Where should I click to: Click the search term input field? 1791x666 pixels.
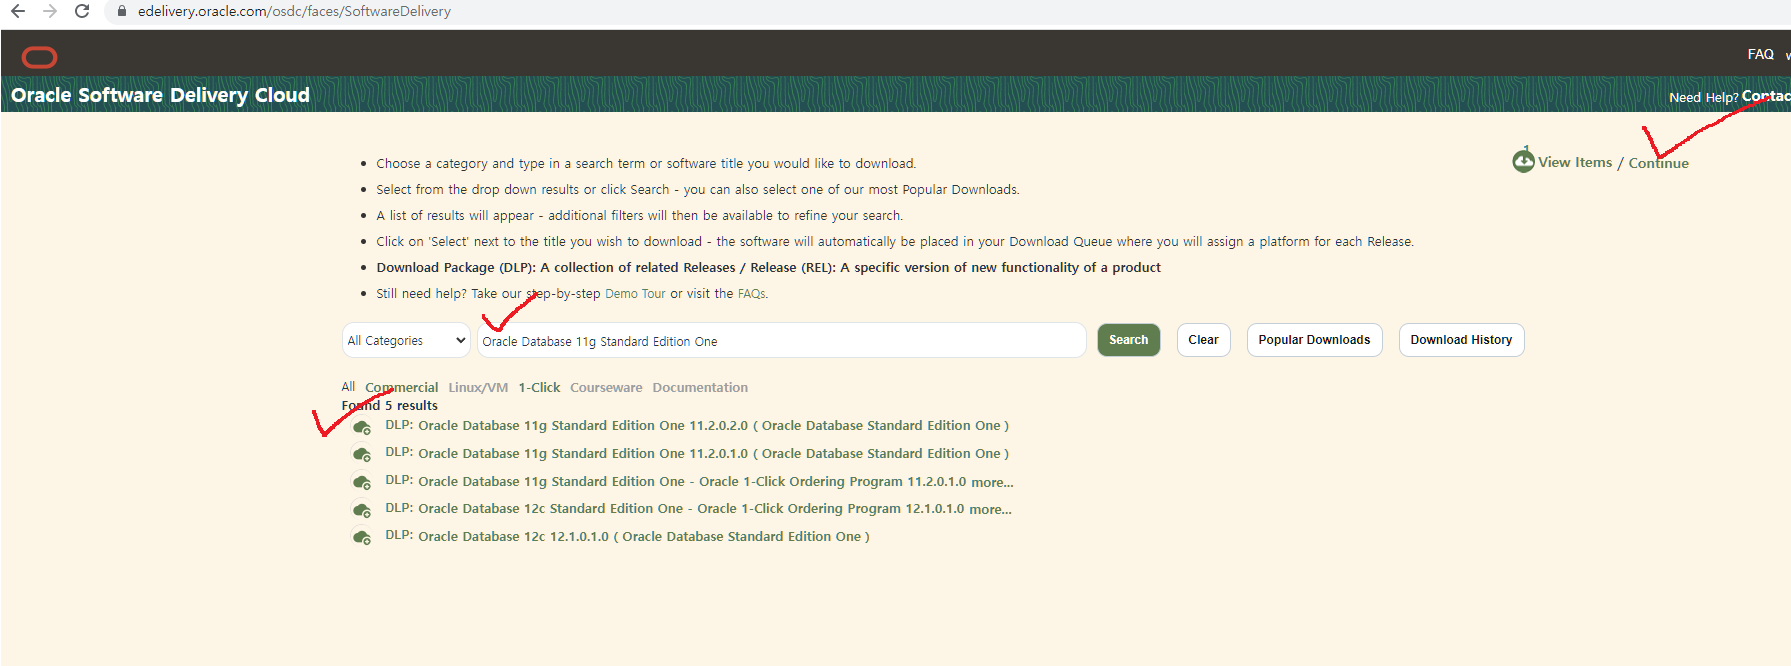click(781, 340)
